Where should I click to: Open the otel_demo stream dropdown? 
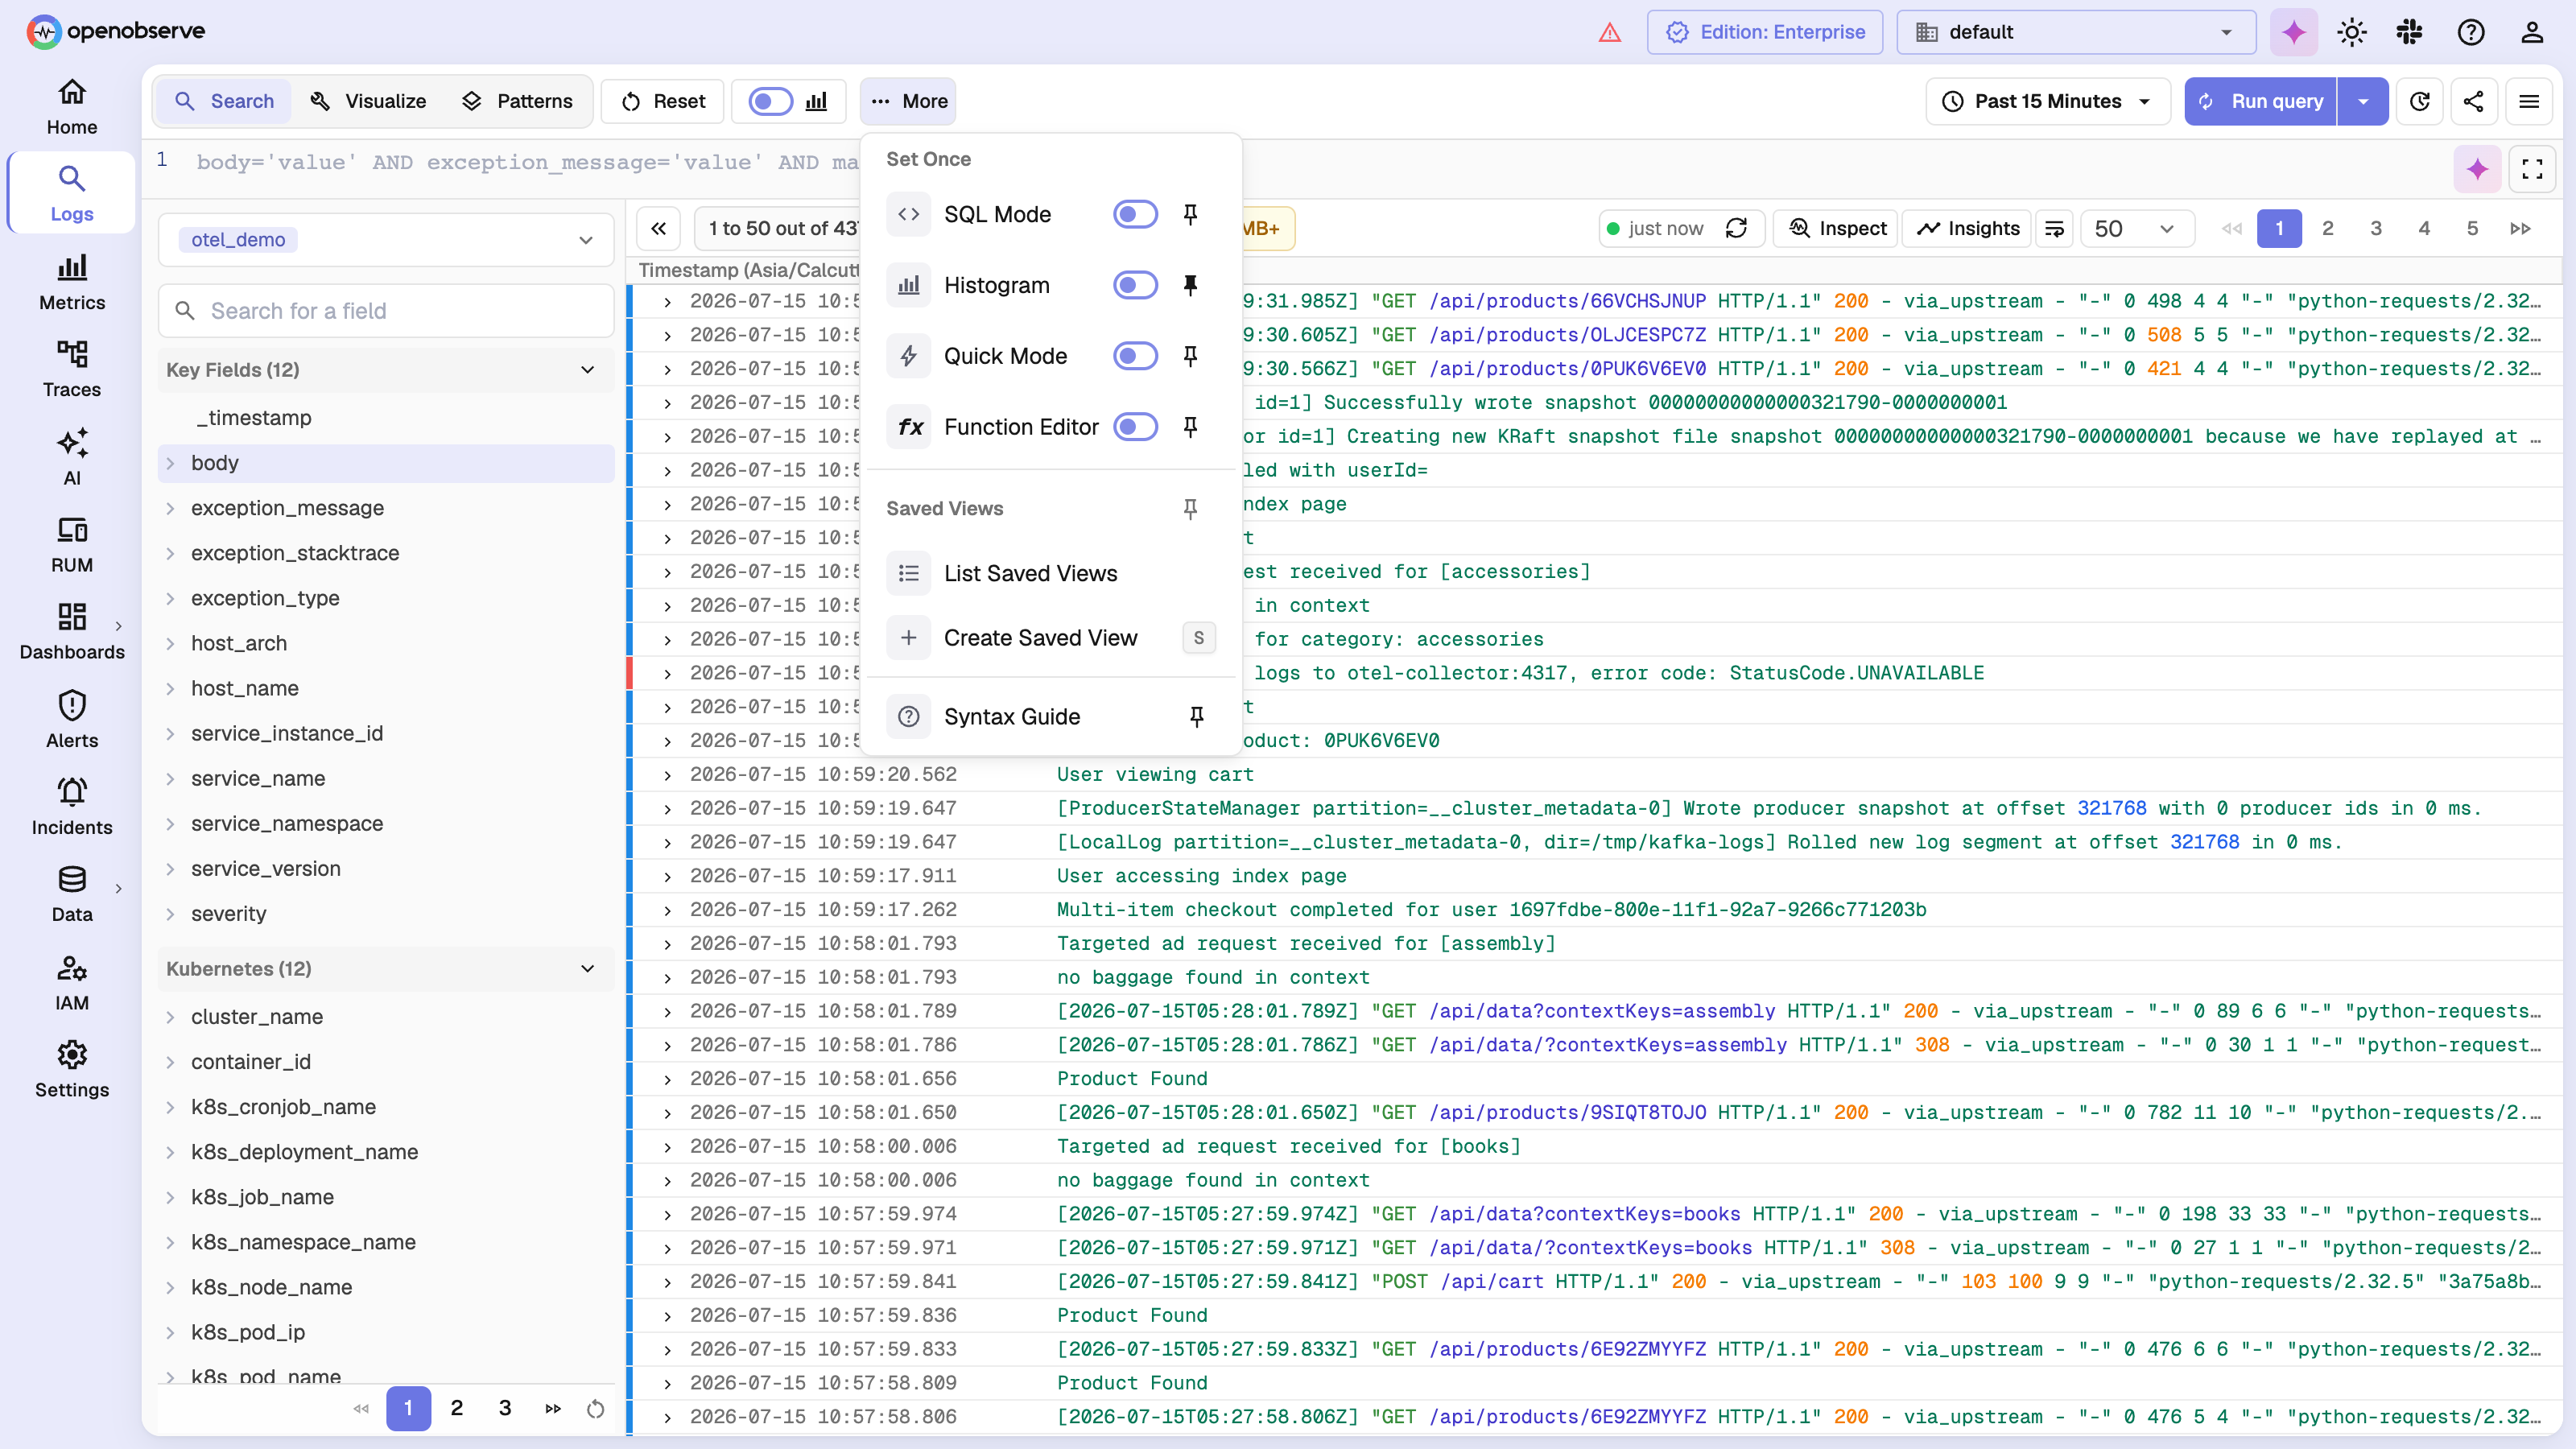pos(386,240)
